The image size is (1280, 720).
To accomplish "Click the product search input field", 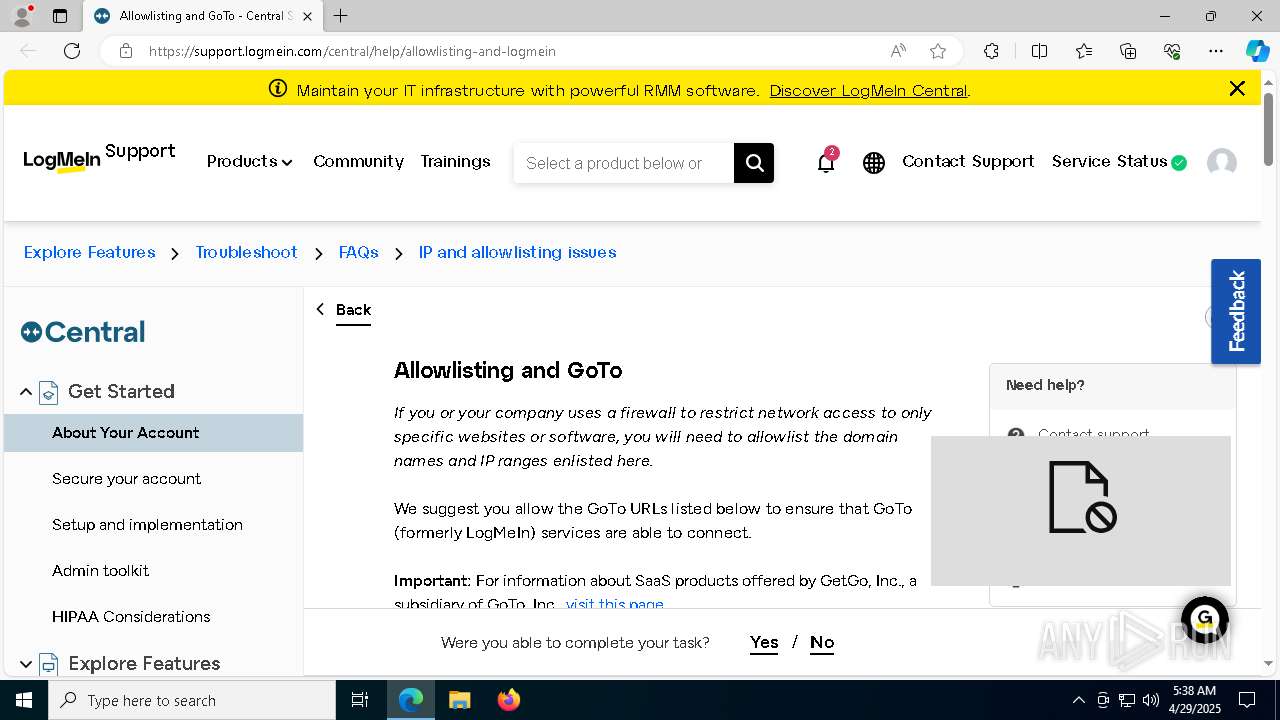I will (x=623, y=163).
